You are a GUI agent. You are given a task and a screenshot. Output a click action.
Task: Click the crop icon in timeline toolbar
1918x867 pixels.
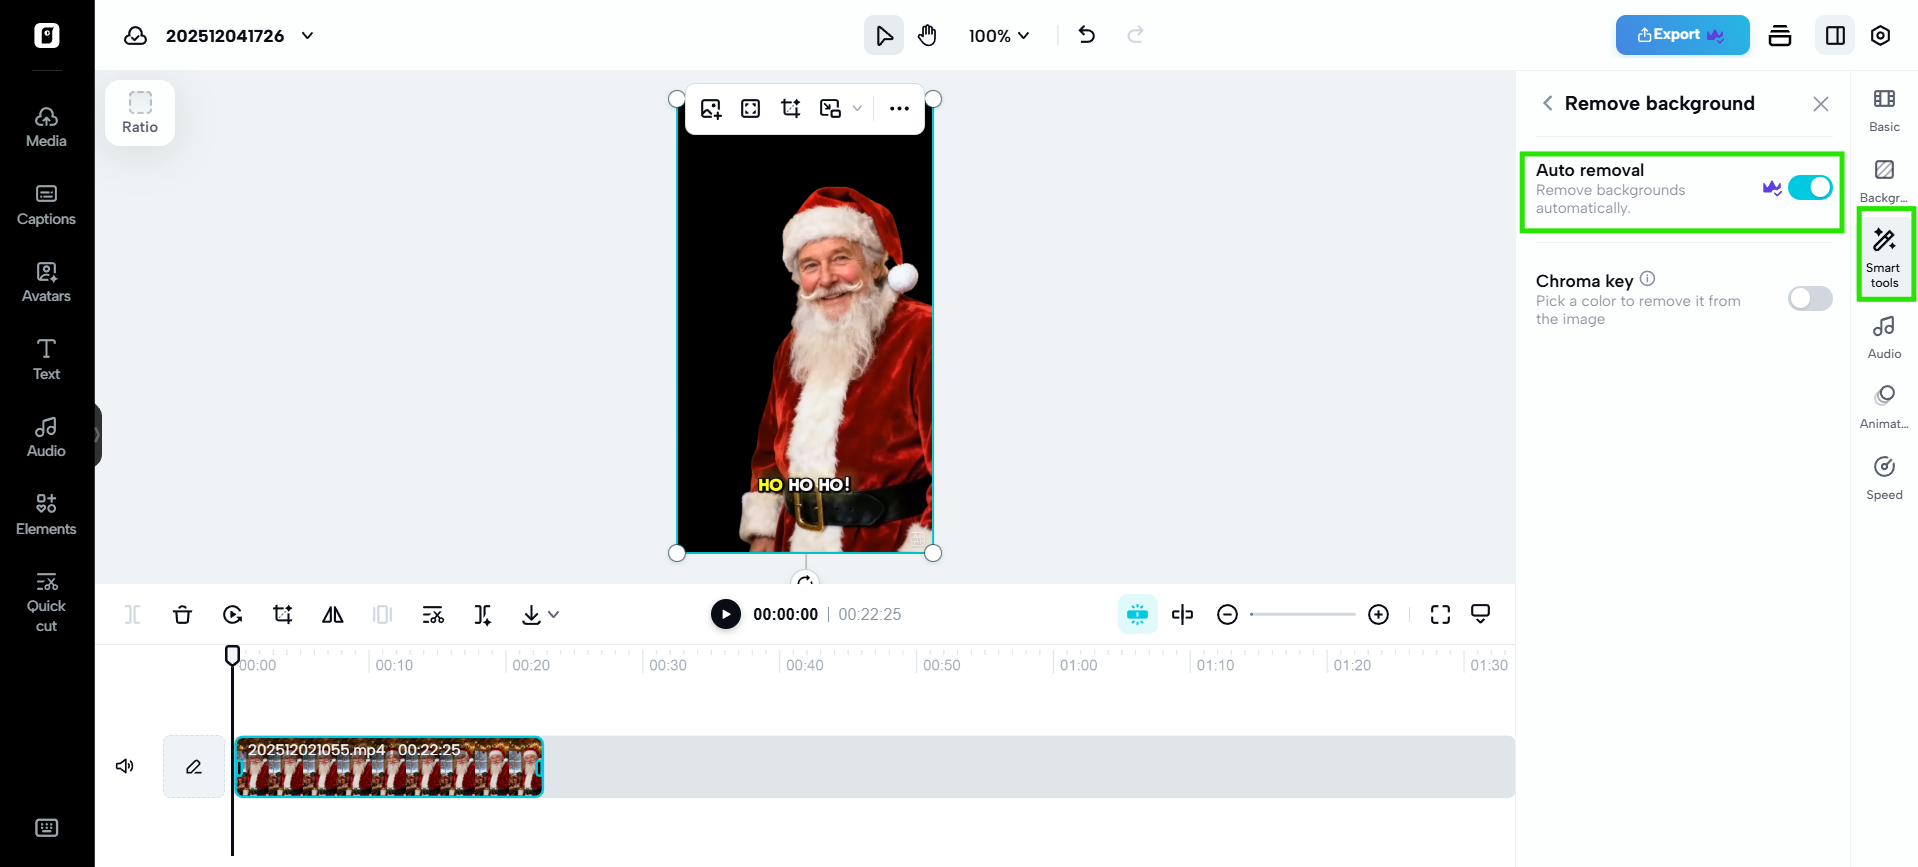point(283,614)
